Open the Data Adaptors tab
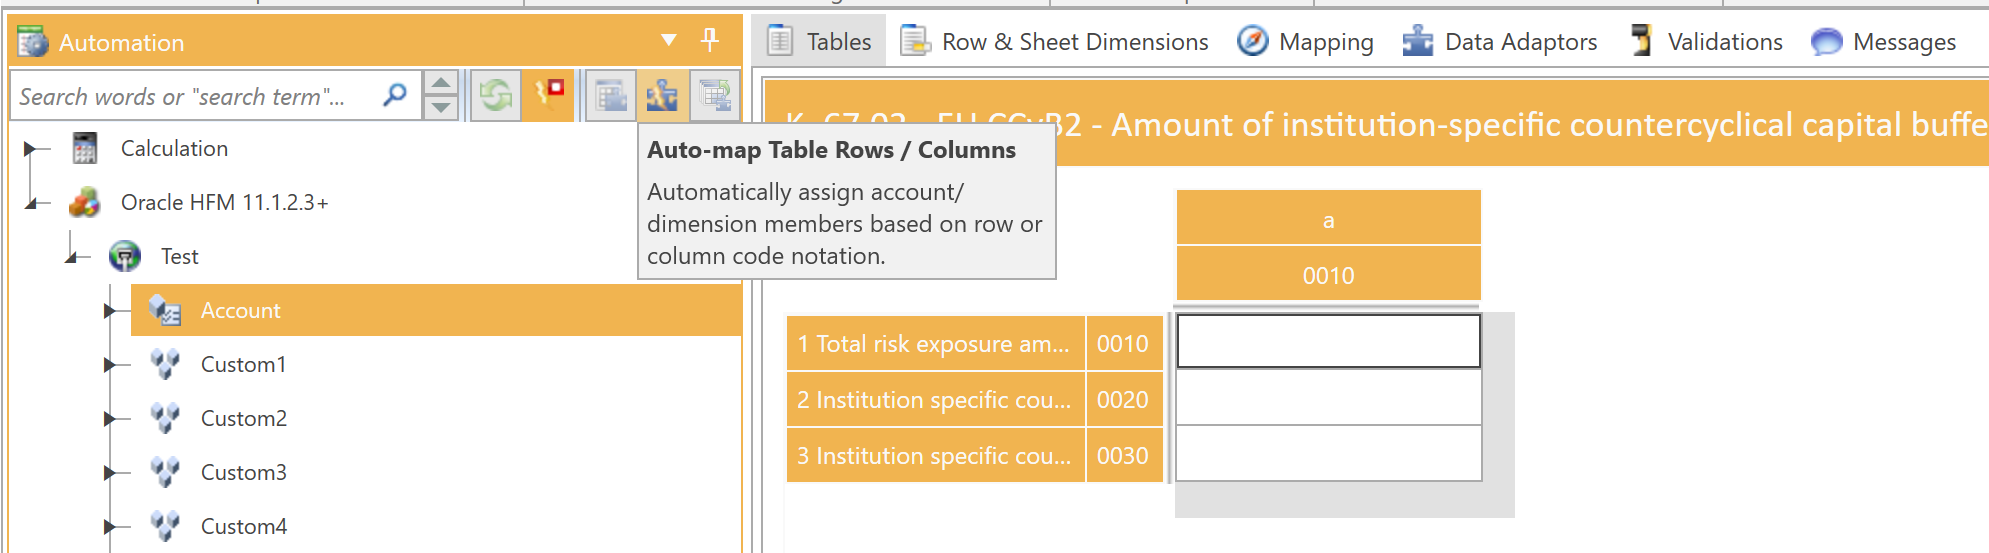The height and width of the screenshot is (553, 1989). 1500,42
